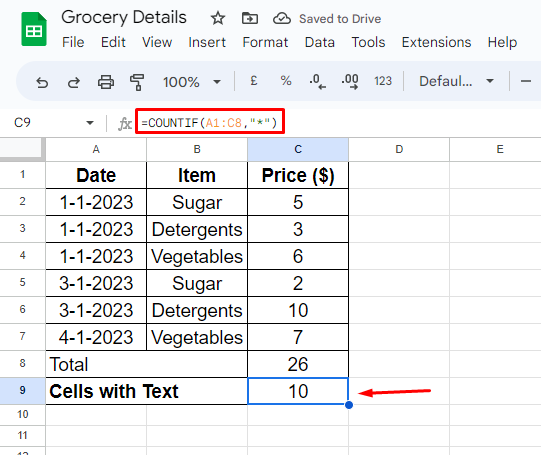Image resolution: width=541 pixels, height=455 pixels.
Task: Select the Paint format tool
Action: pos(137,82)
